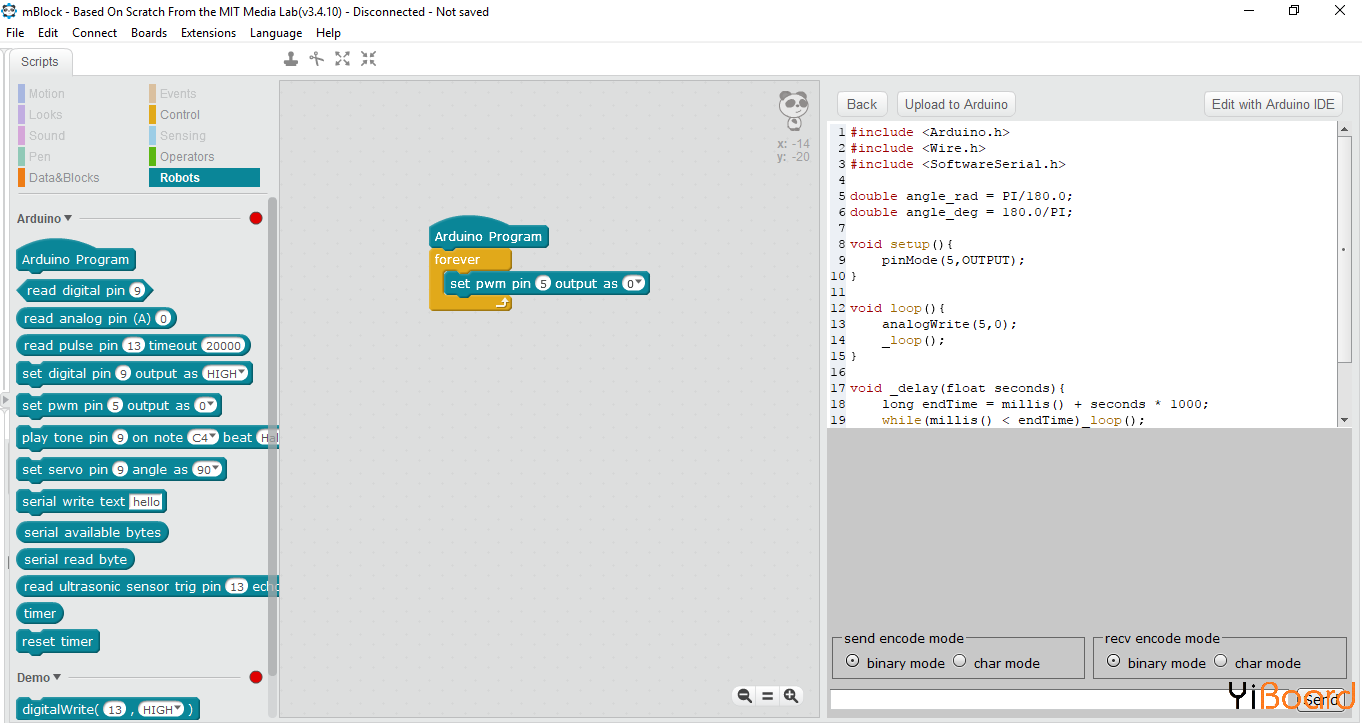
Task: Switch to the Scripts tab
Action: coord(40,62)
